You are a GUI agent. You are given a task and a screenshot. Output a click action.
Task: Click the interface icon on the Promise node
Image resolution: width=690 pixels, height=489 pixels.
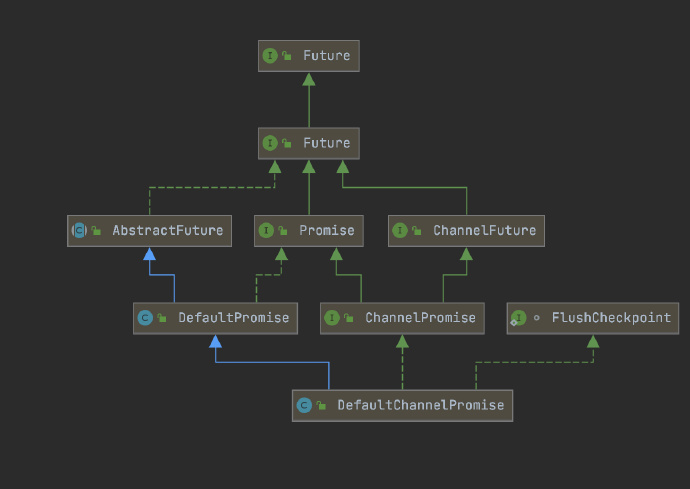[x=266, y=230]
